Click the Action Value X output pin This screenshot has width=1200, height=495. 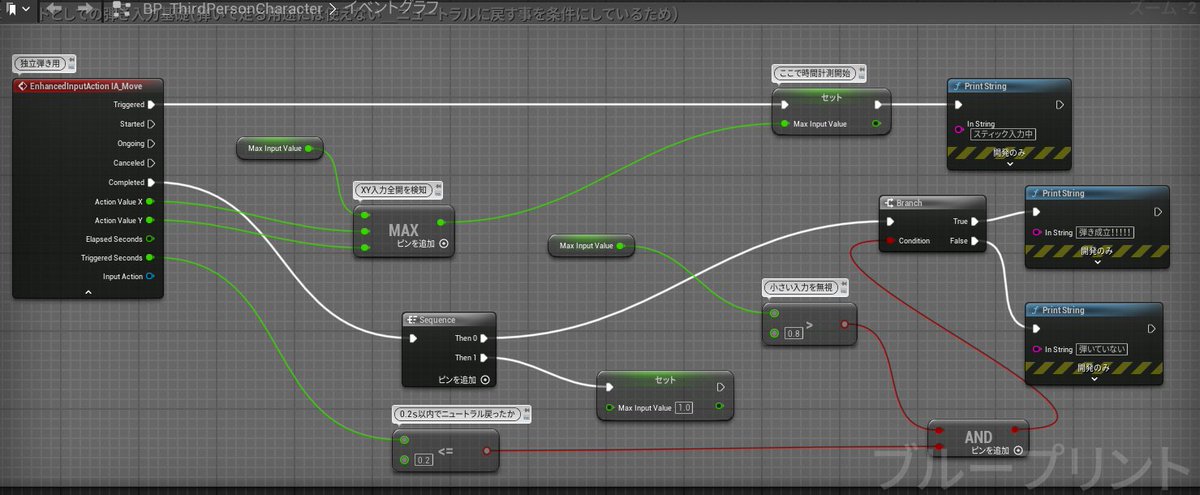pos(151,201)
